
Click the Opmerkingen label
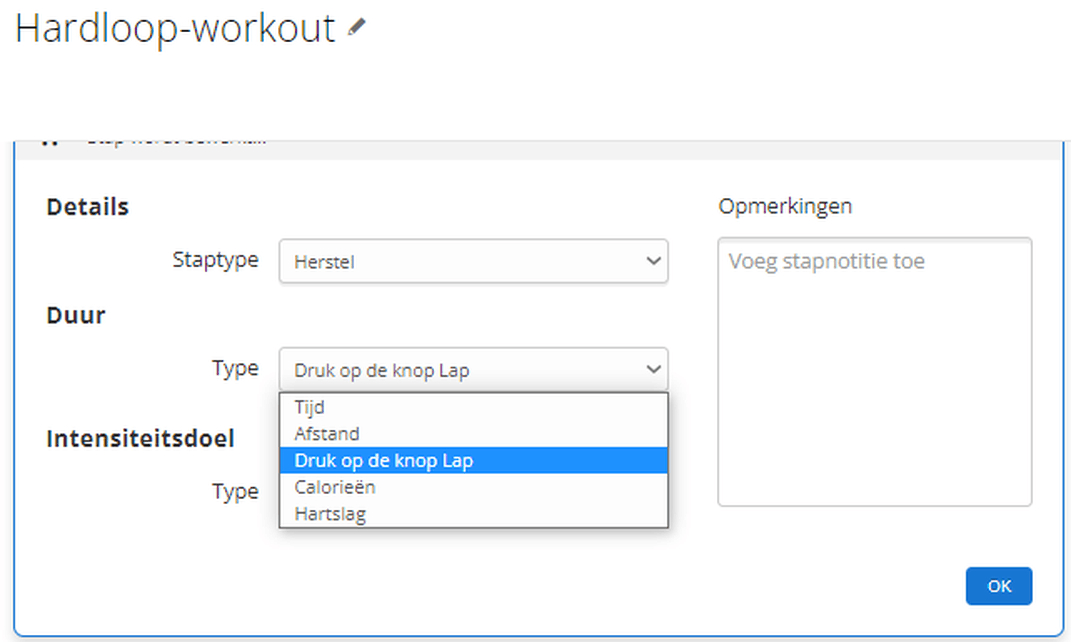785,207
